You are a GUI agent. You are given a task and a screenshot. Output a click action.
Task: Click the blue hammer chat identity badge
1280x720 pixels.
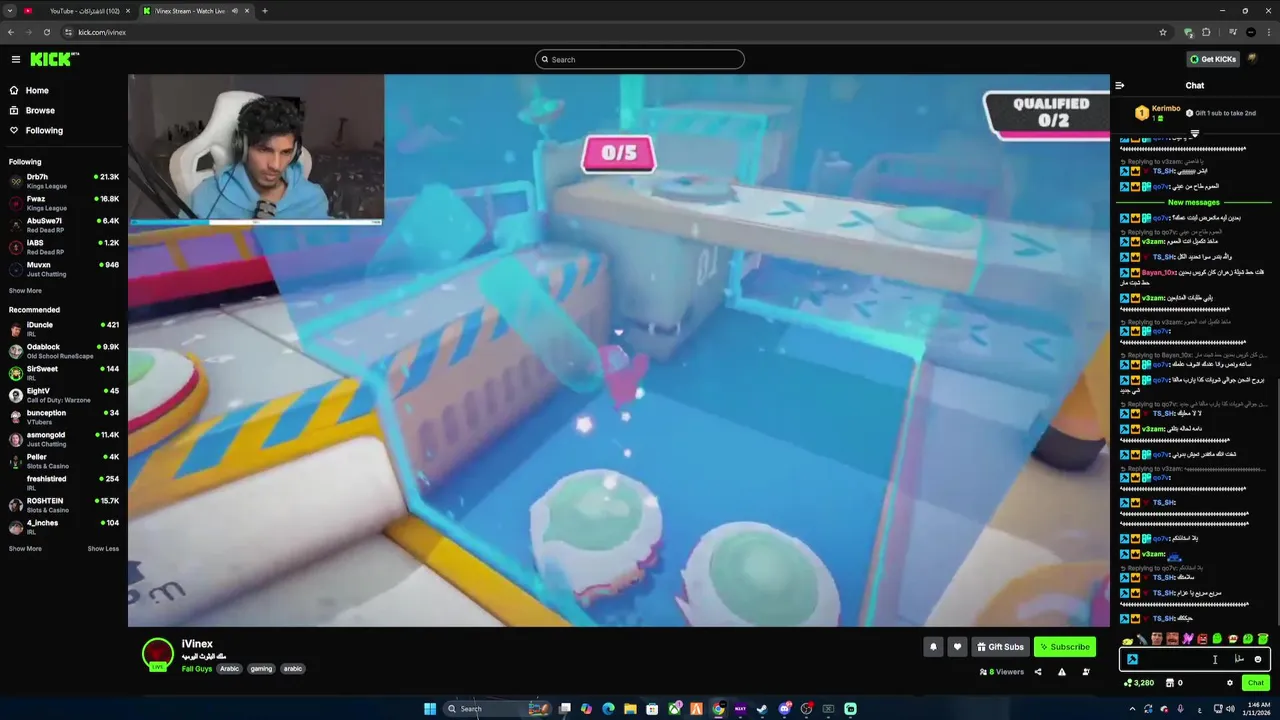tap(1132, 659)
